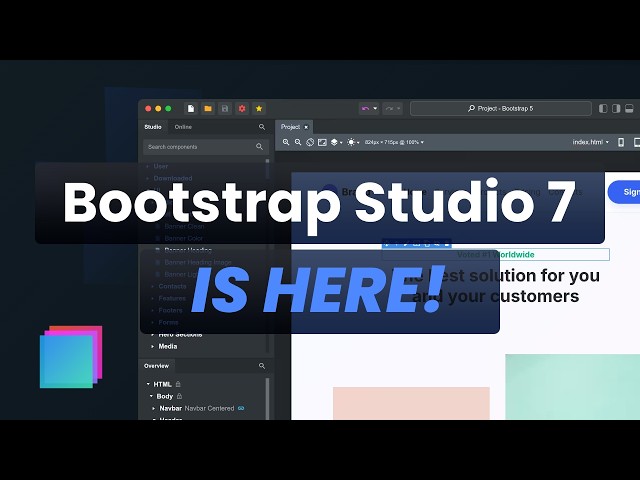Image resolution: width=640 pixels, height=480 pixels.
Task: Click magnifier inside Search components box
Action: click(x=259, y=147)
